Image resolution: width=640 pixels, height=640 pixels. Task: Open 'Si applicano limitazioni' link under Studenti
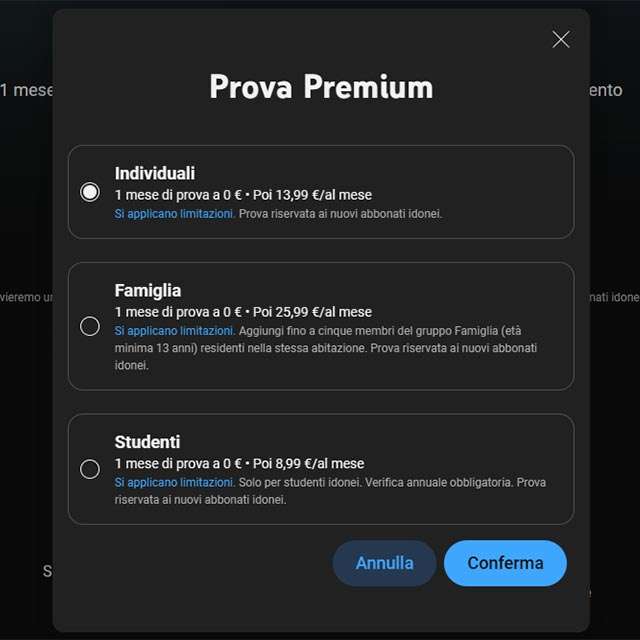[172, 482]
